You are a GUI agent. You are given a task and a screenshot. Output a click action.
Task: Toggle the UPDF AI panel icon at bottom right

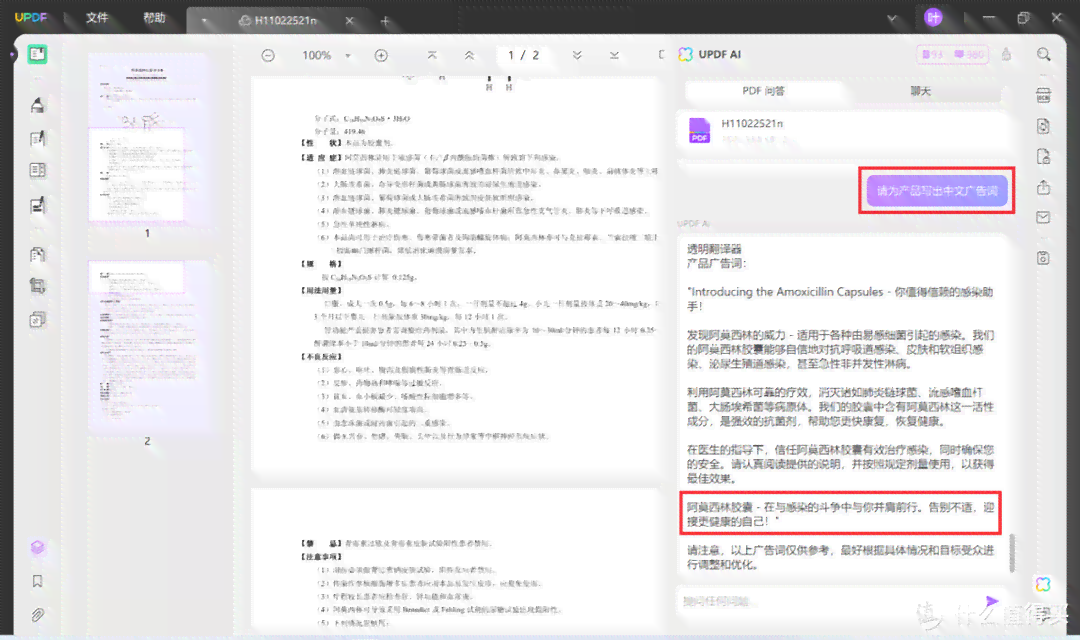(1043, 584)
